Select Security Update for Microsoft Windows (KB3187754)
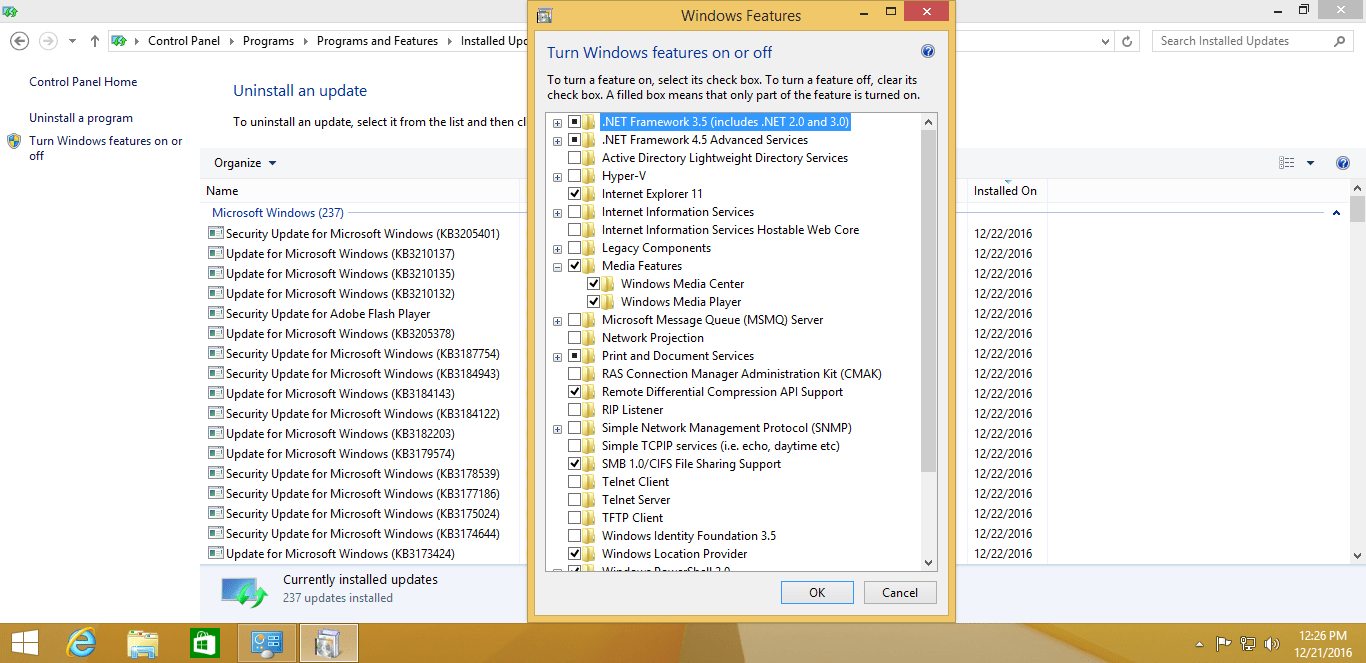Image resolution: width=1366 pixels, height=663 pixels. (x=362, y=353)
